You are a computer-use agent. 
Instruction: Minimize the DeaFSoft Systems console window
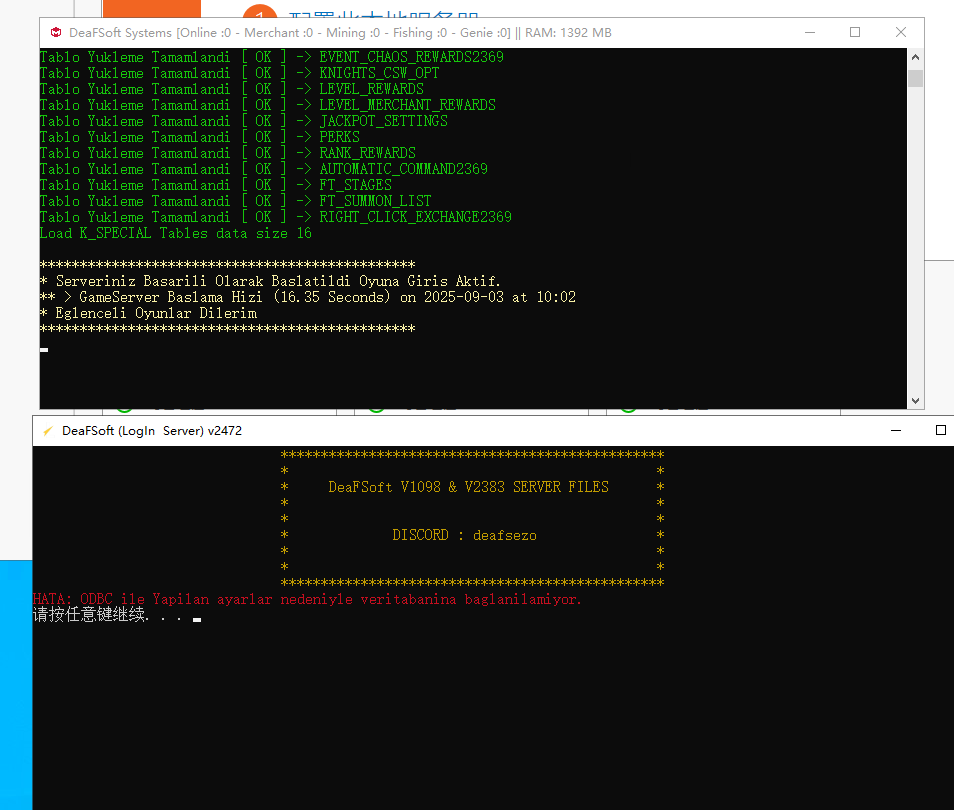click(810, 32)
